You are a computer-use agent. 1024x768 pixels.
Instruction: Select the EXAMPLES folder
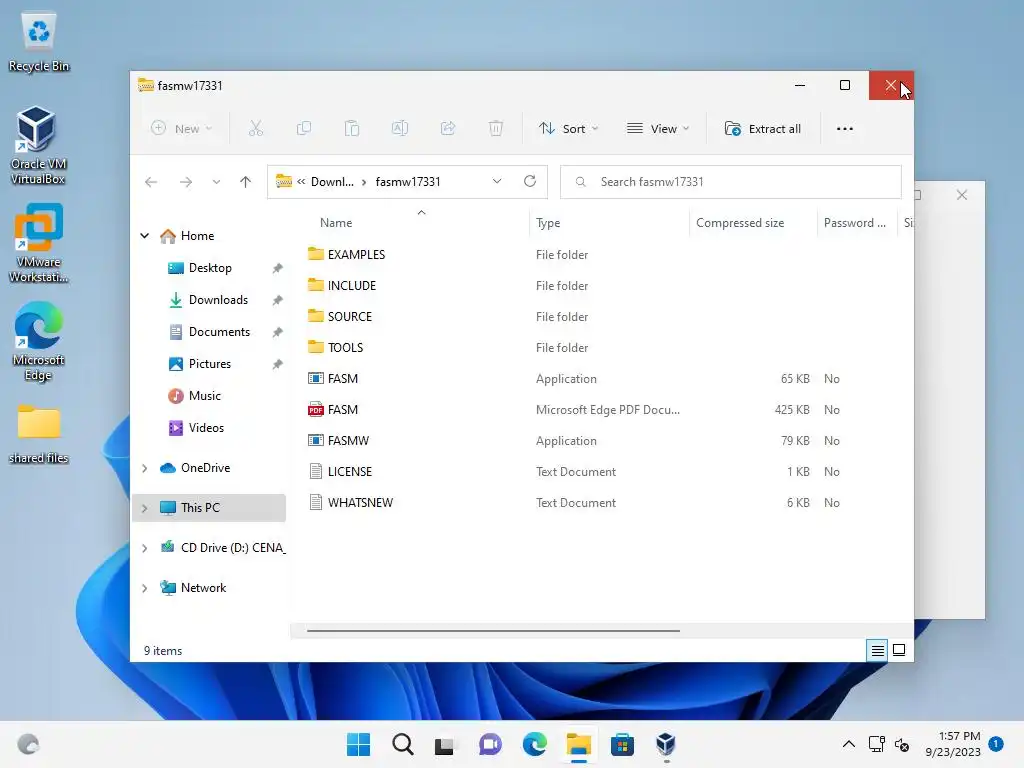tap(356, 255)
